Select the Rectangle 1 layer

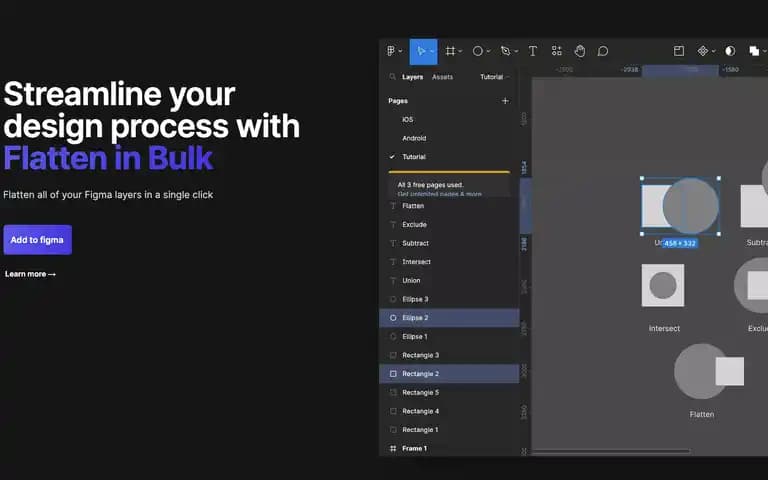[x=450, y=430]
